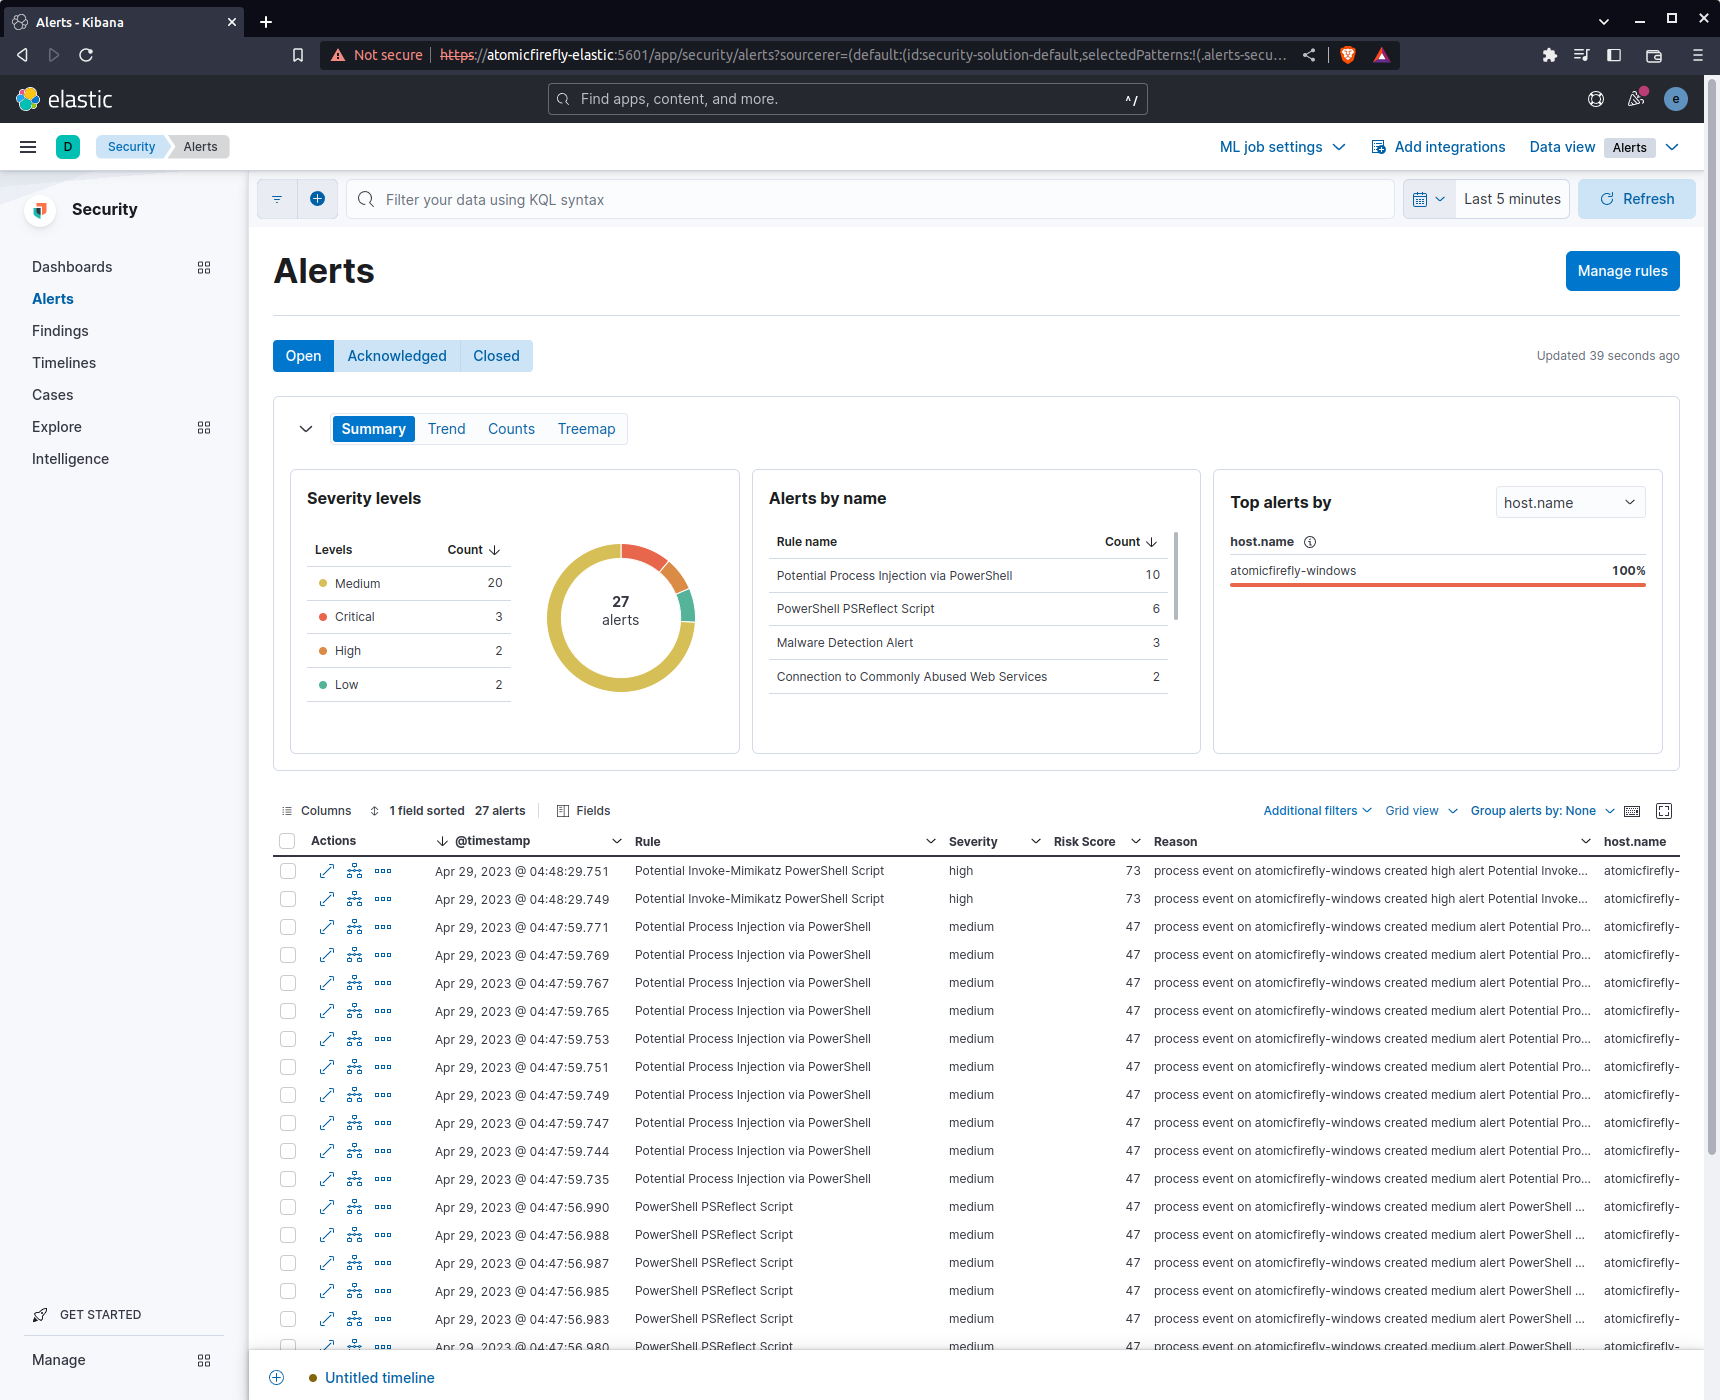Screen dimensions: 1720x1400
Task: Click the Add integrations link
Action: coord(1437,147)
